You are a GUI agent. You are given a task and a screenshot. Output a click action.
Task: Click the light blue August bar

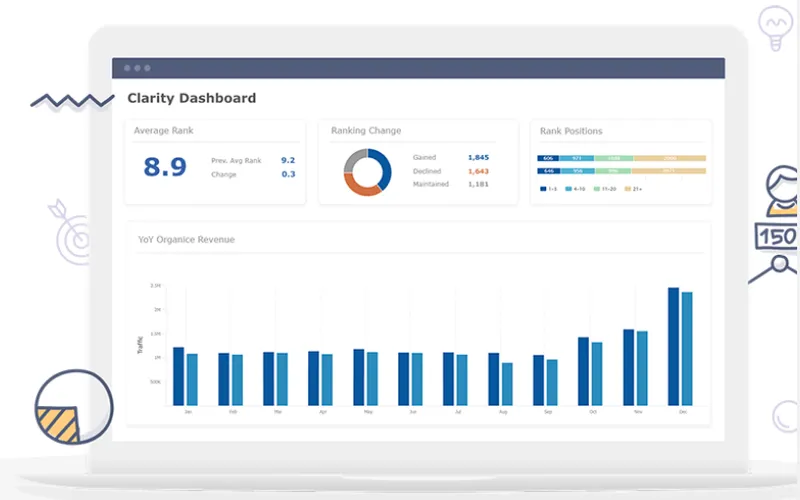507,384
